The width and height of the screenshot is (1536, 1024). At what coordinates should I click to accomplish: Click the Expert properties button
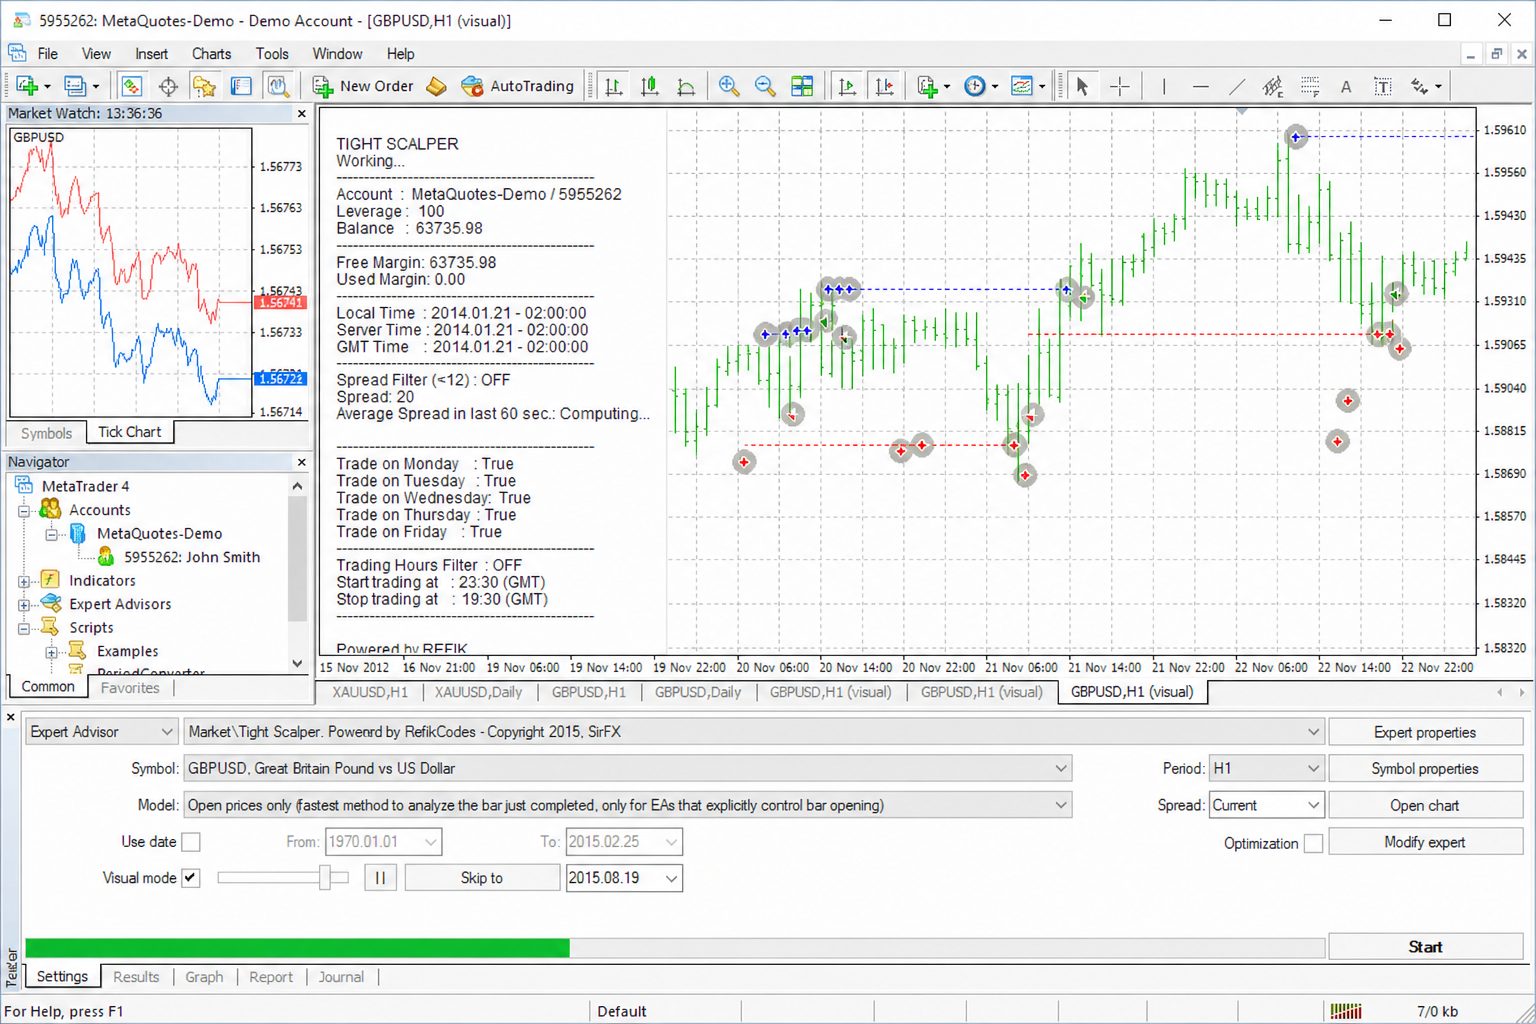click(1425, 732)
